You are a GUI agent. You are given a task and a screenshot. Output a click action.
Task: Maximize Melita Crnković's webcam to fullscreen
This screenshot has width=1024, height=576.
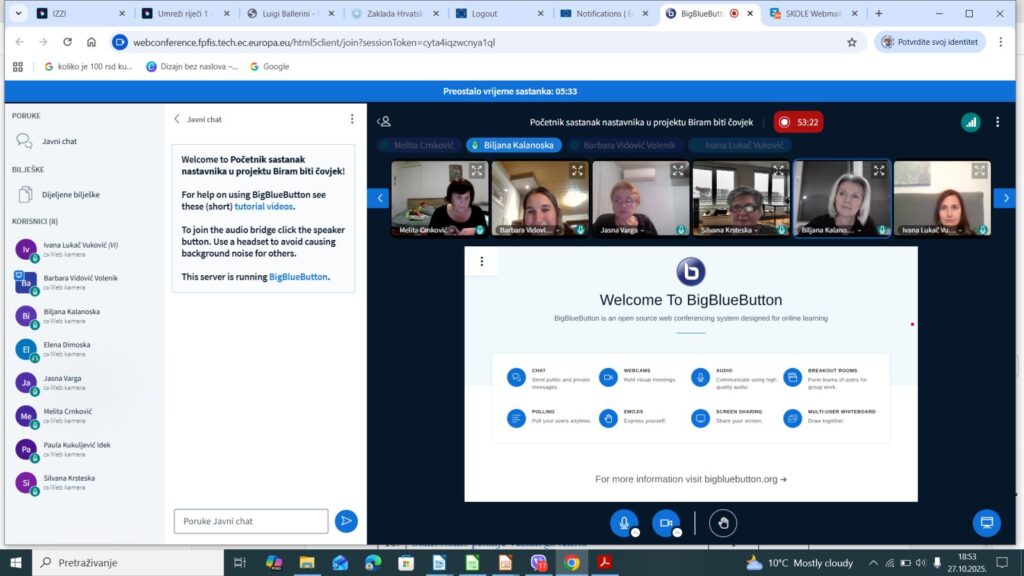tap(477, 171)
